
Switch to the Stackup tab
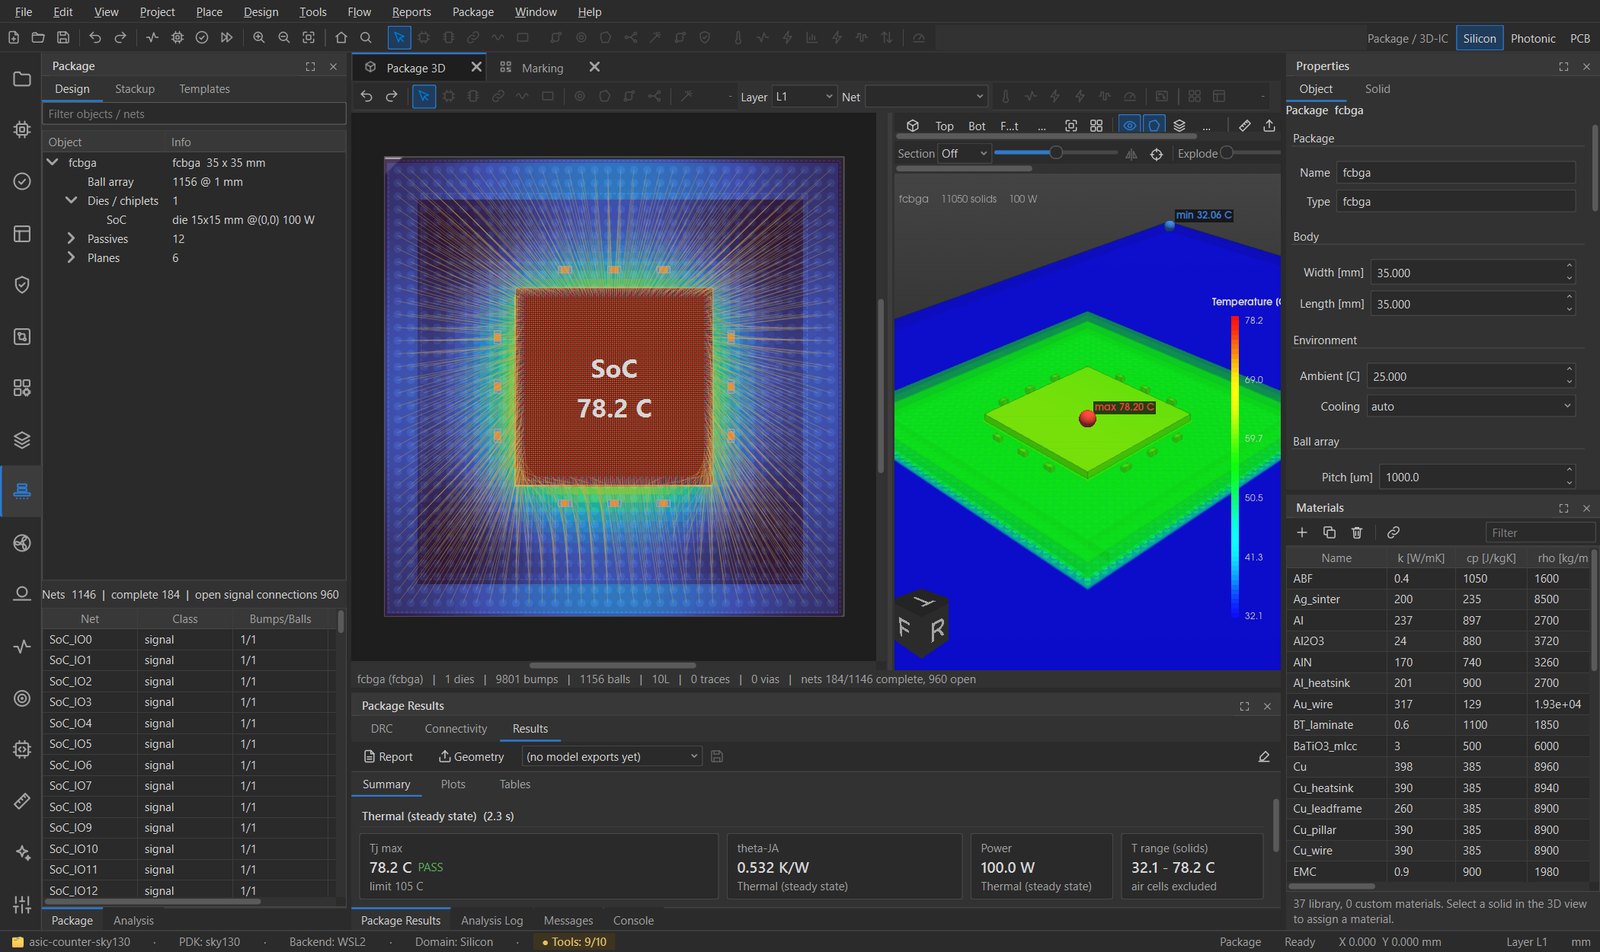coord(135,89)
